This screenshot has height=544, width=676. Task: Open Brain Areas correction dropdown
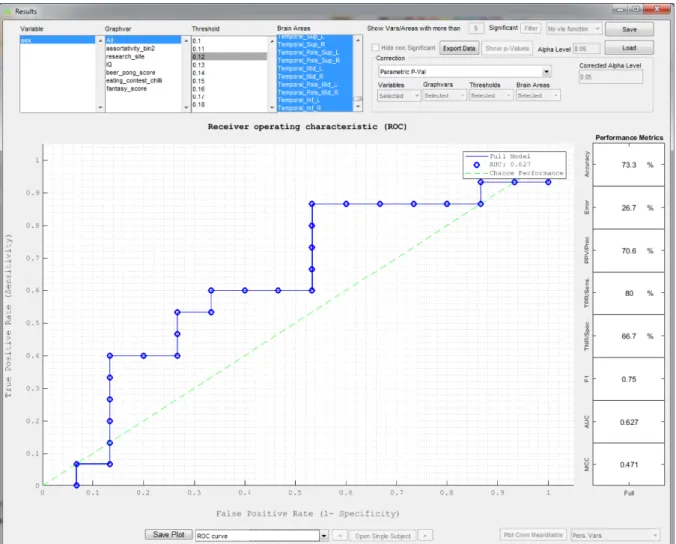[x=538, y=96]
